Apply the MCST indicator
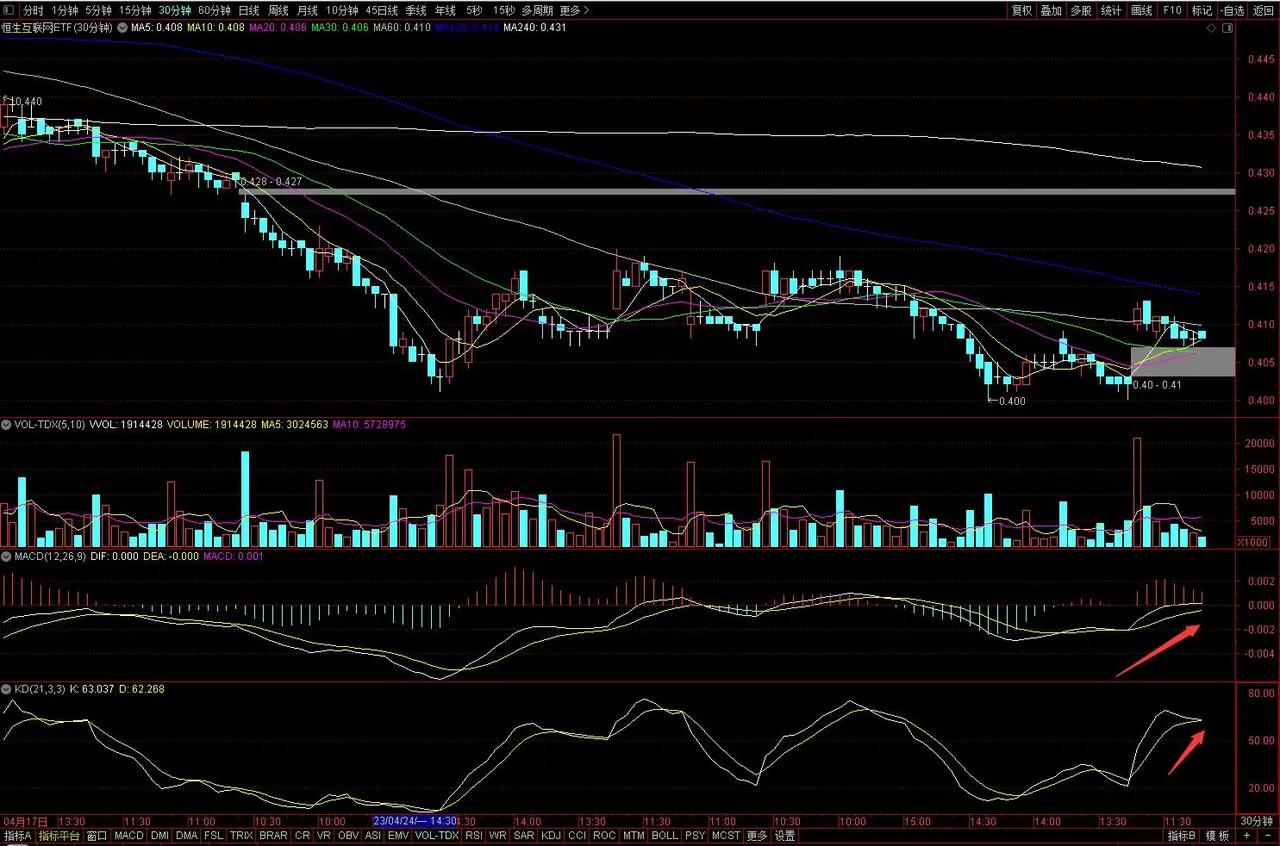The image size is (1280, 846). [x=726, y=835]
